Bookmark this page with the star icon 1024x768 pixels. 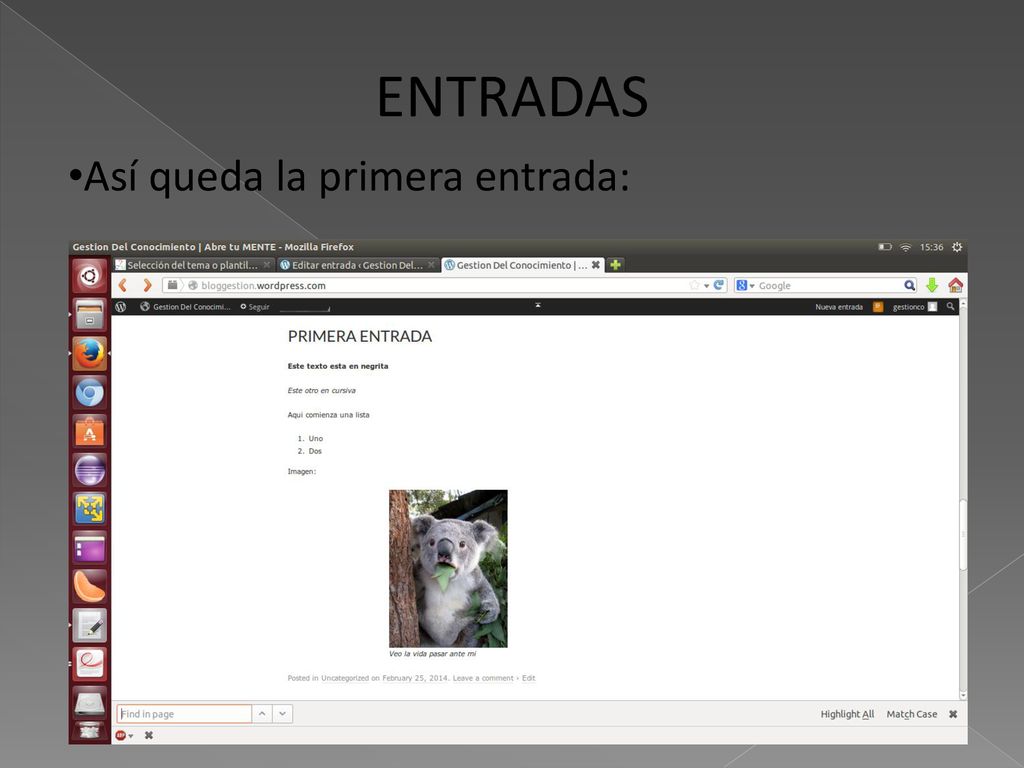[x=694, y=285]
